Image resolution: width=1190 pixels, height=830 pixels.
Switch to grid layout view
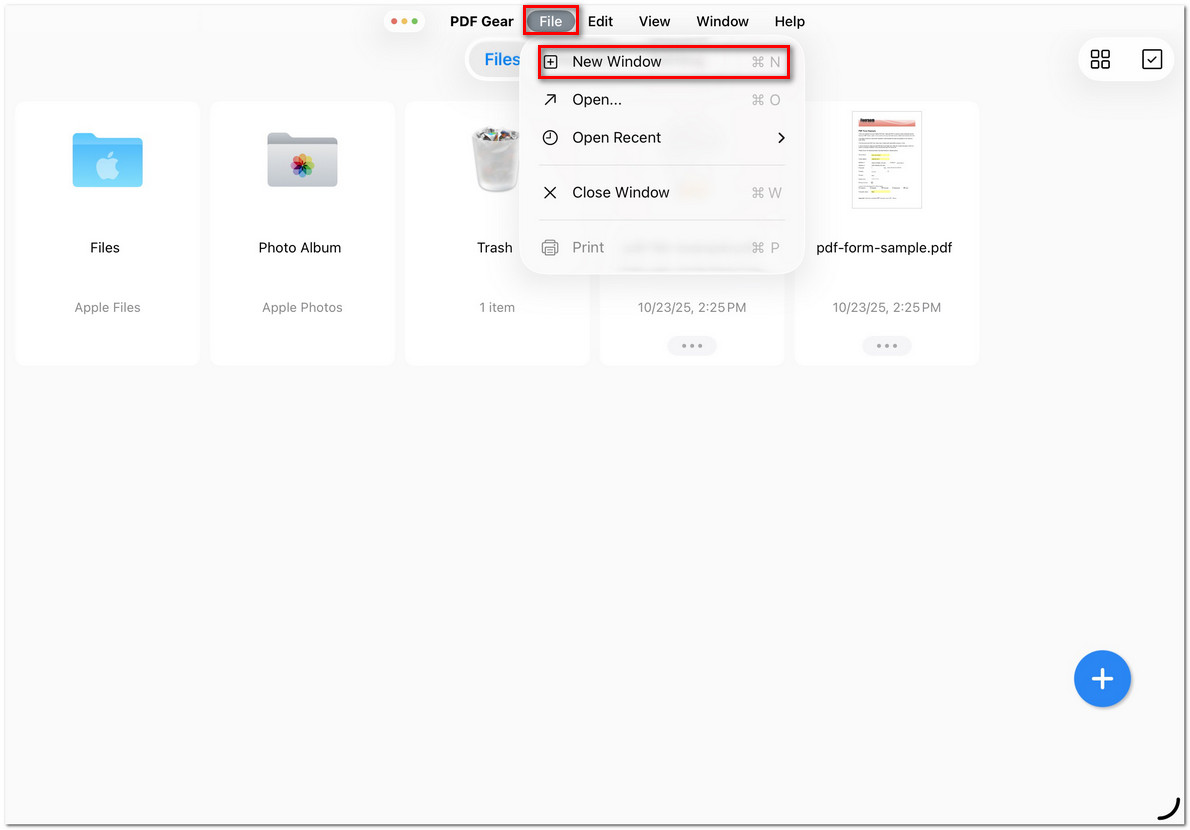[1100, 59]
